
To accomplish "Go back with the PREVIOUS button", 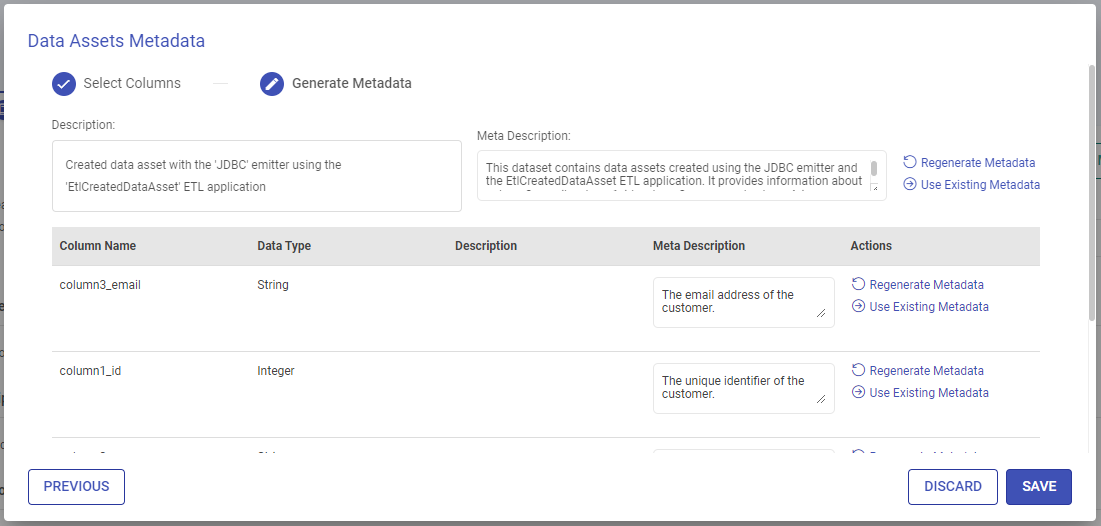I will point(76,487).
